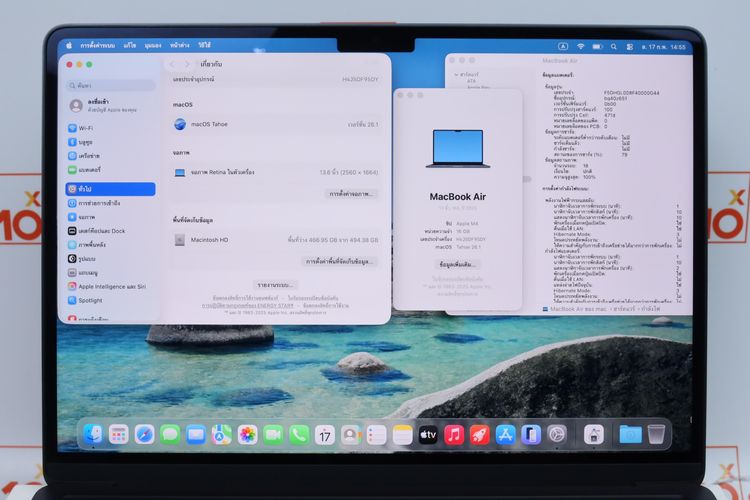This screenshot has width=750, height=500.
Task: Open Maps from the Dock
Action: pos(221,435)
